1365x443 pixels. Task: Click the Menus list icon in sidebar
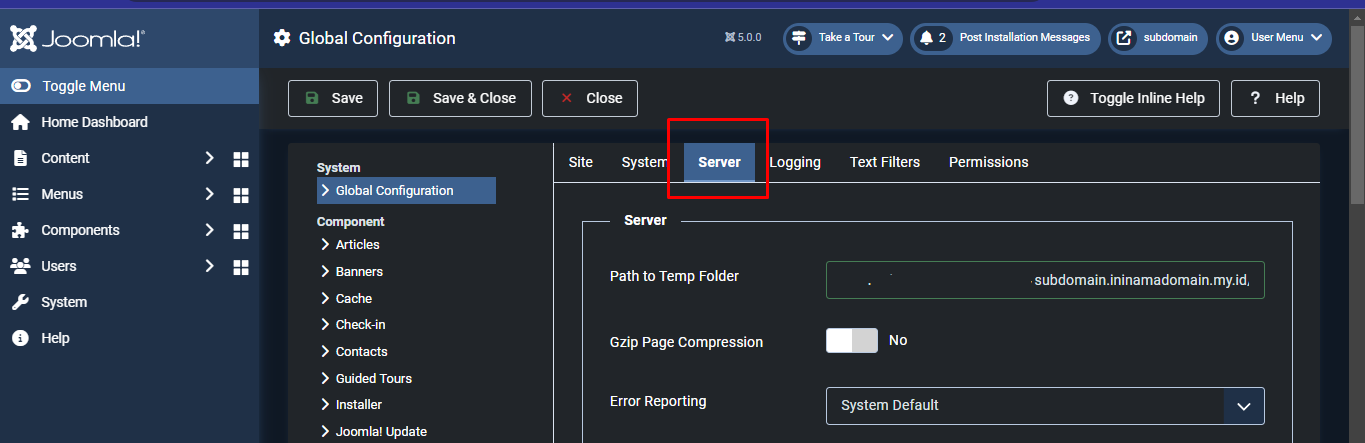pyautogui.click(x=20, y=194)
